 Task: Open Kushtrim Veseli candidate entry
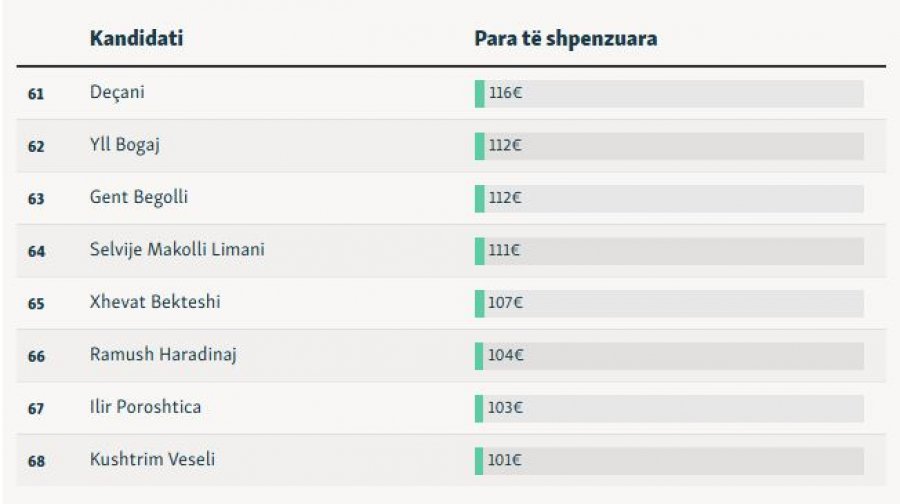(x=152, y=459)
